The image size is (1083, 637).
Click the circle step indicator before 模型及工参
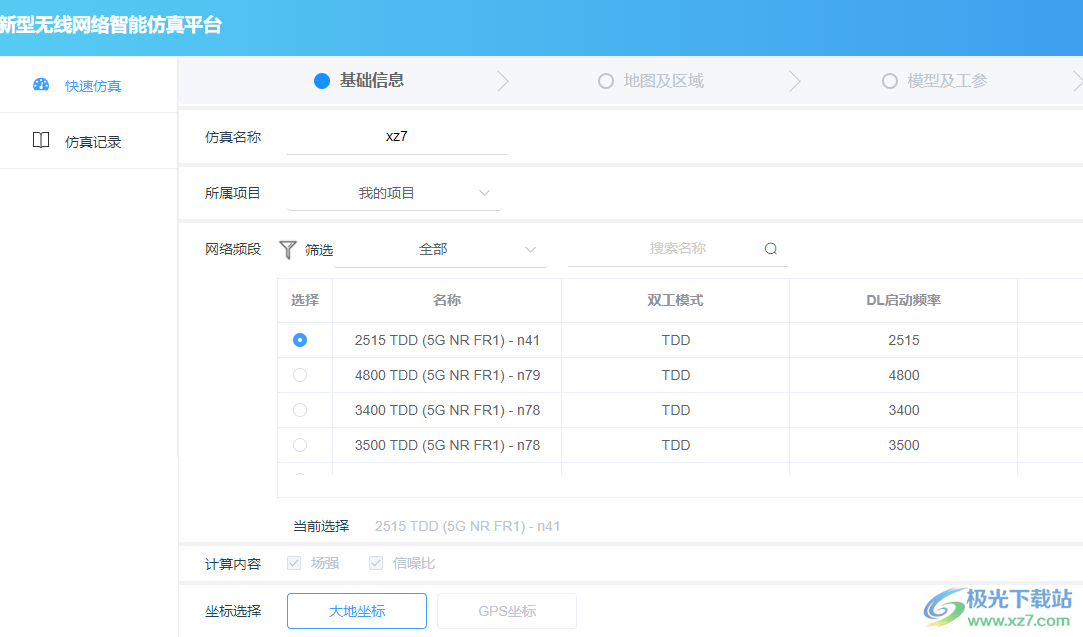(889, 80)
